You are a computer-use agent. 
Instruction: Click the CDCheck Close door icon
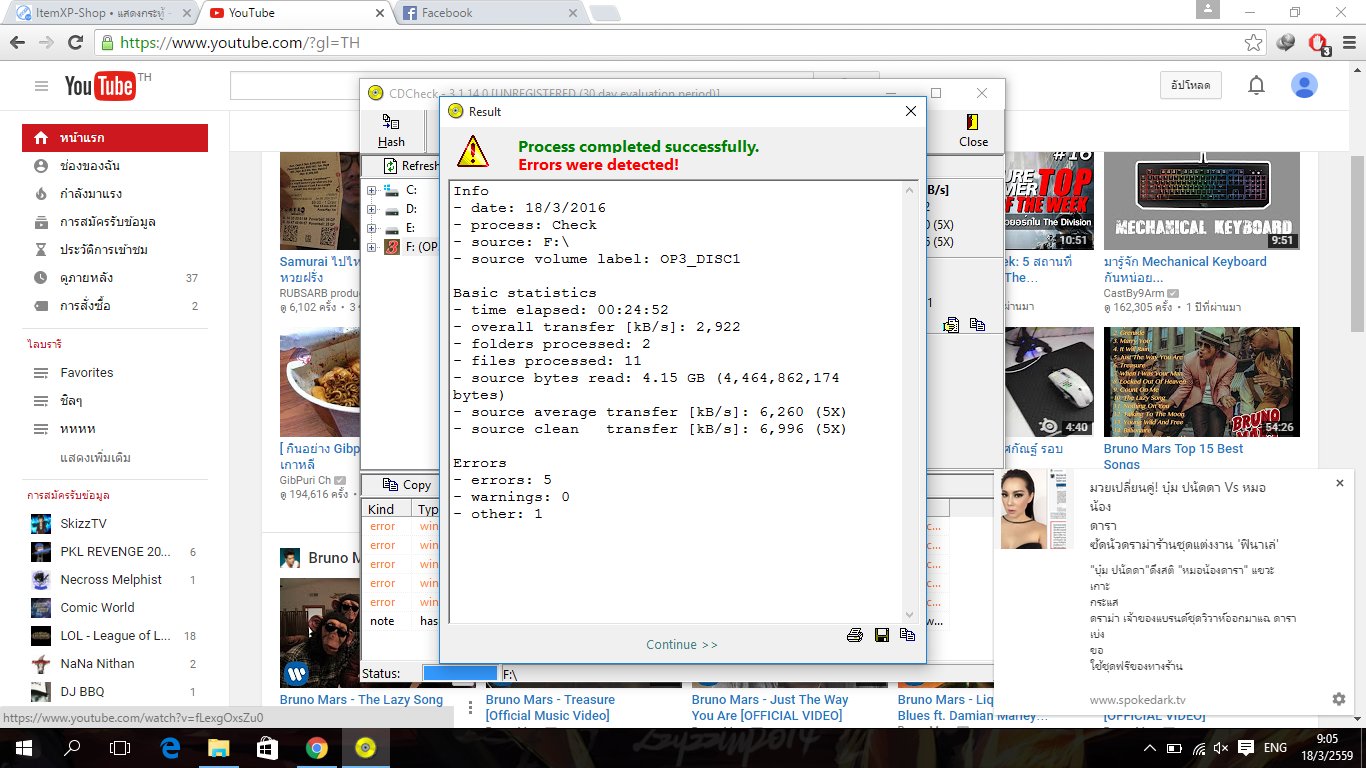pos(972,131)
